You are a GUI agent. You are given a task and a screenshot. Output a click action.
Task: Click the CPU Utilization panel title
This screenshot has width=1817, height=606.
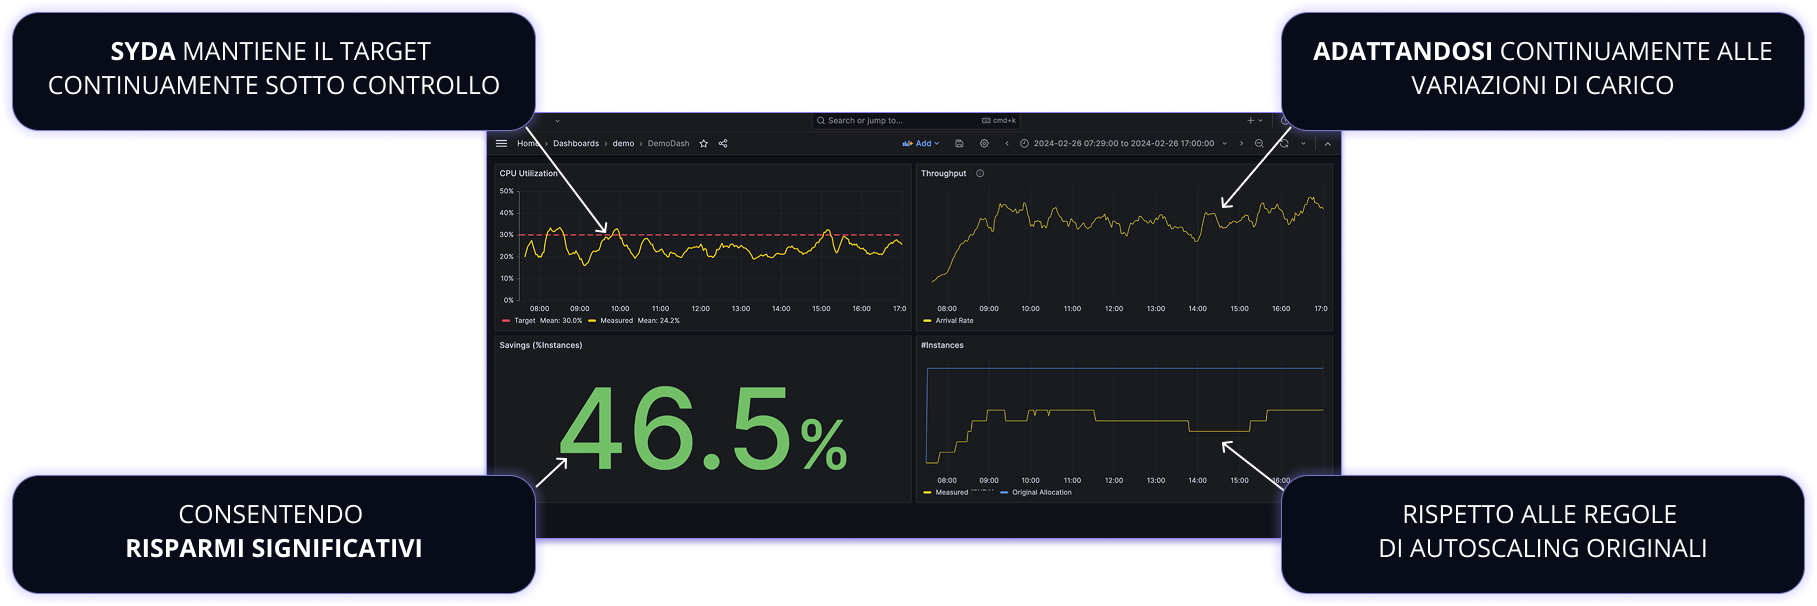click(529, 174)
